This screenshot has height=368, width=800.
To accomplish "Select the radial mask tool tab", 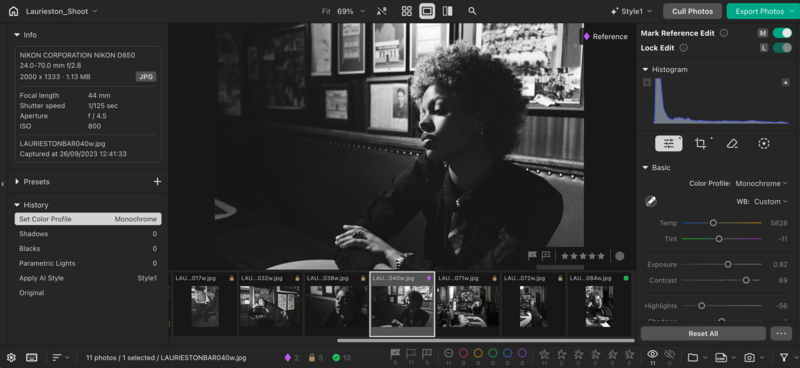I will [764, 143].
